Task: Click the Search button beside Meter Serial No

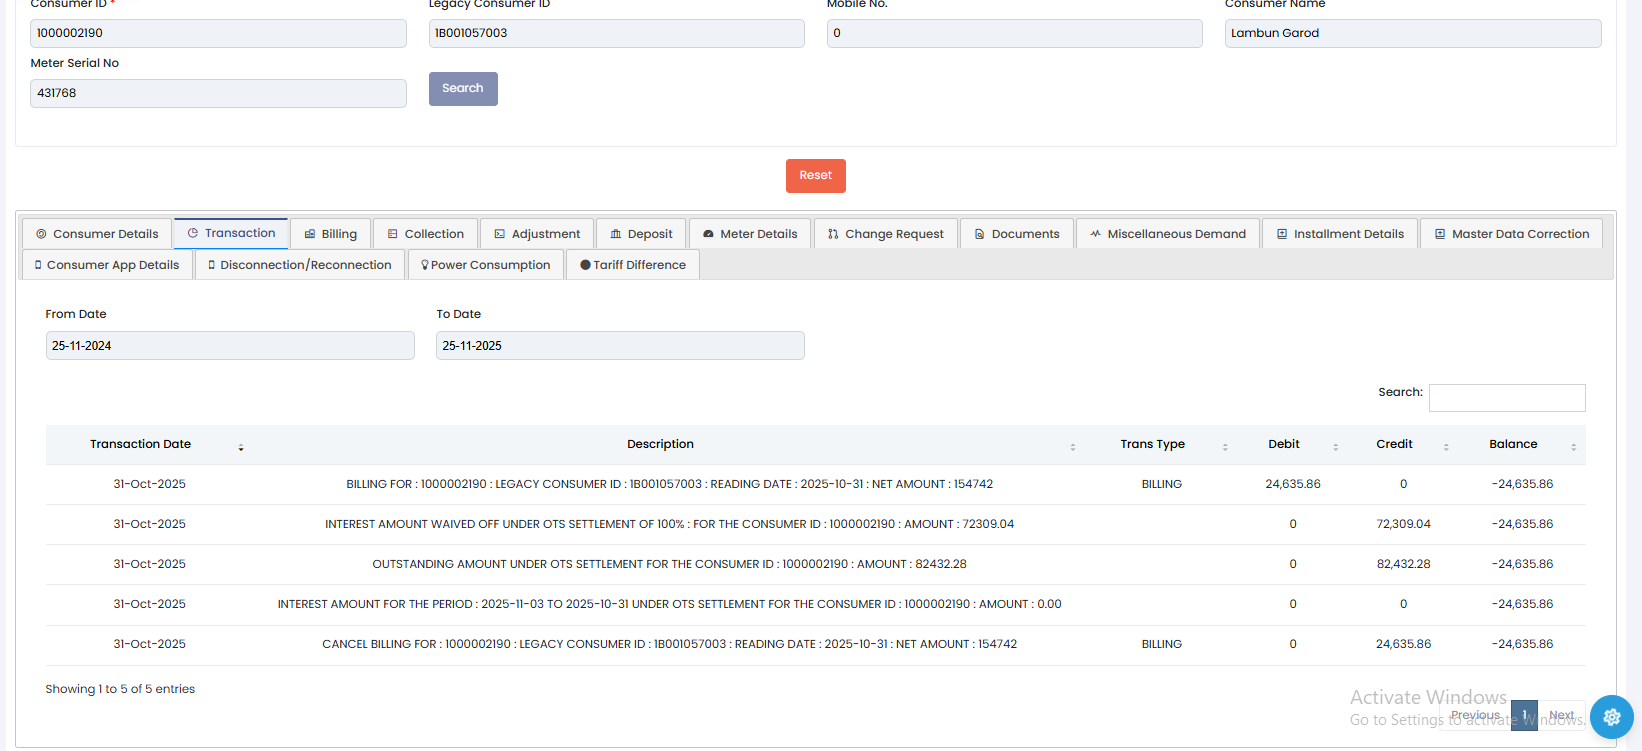Action: [463, 89]
